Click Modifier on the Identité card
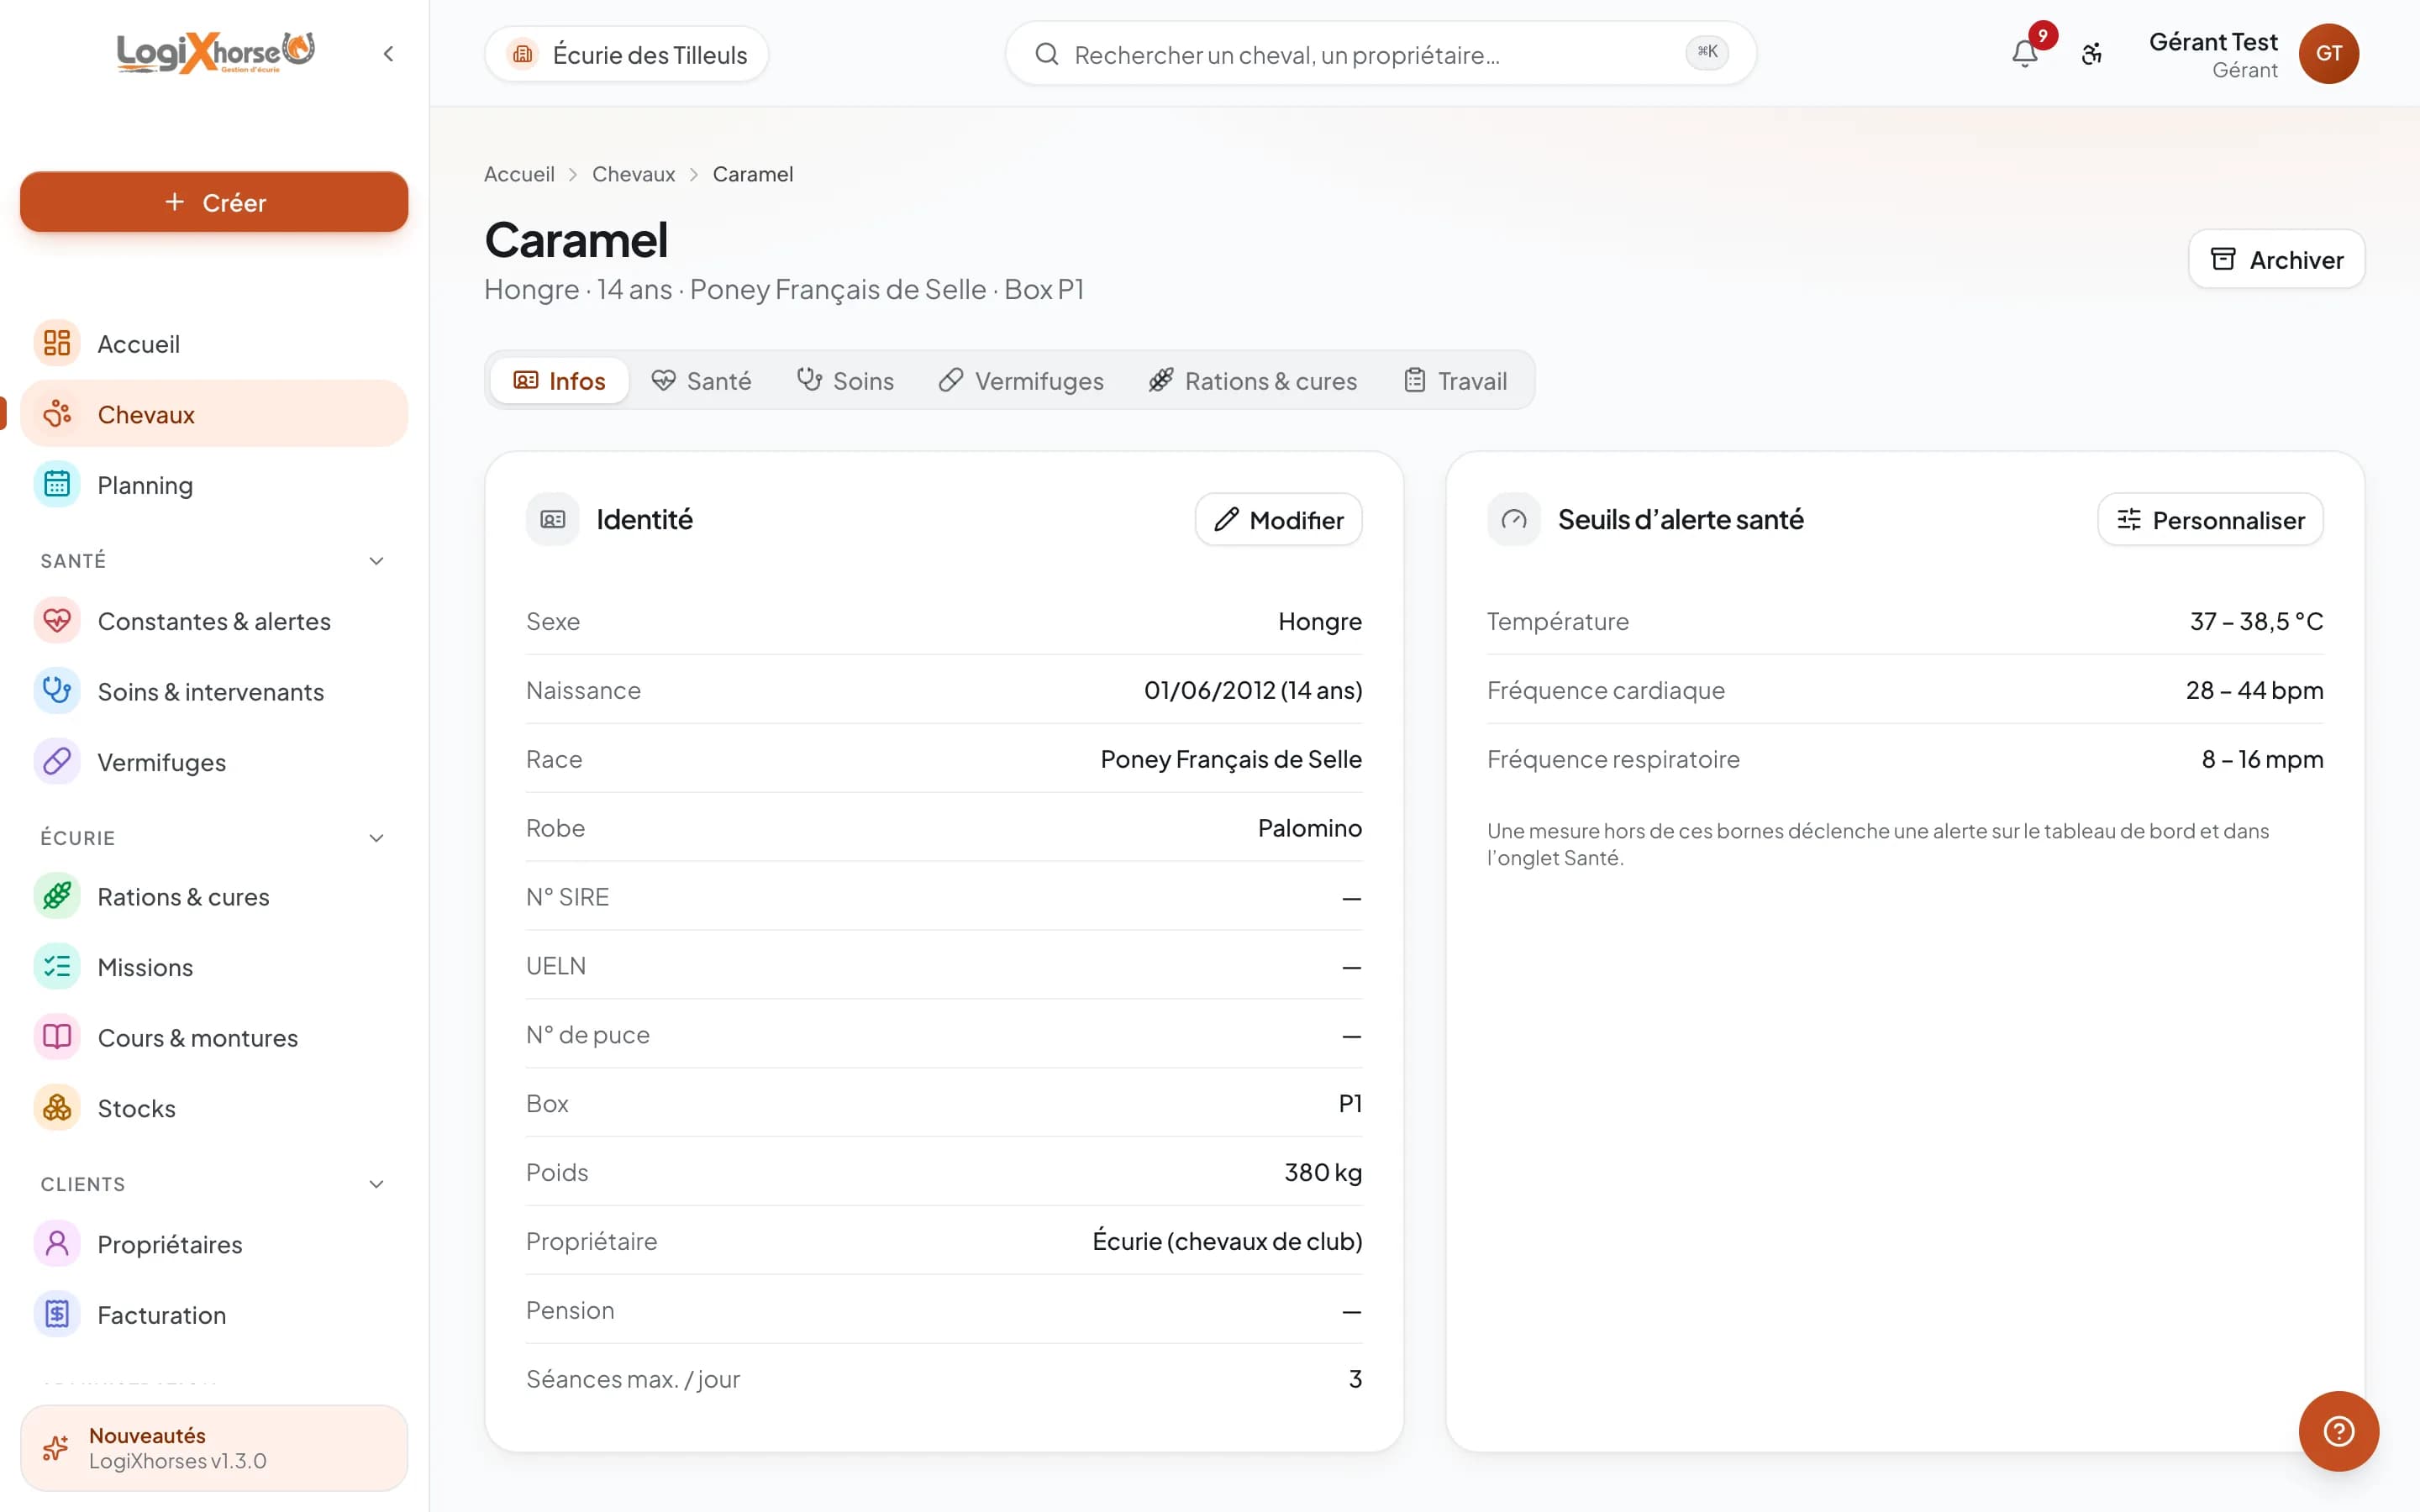Viewport: 2420px width, 1512px height. (x=1278, y=520)
